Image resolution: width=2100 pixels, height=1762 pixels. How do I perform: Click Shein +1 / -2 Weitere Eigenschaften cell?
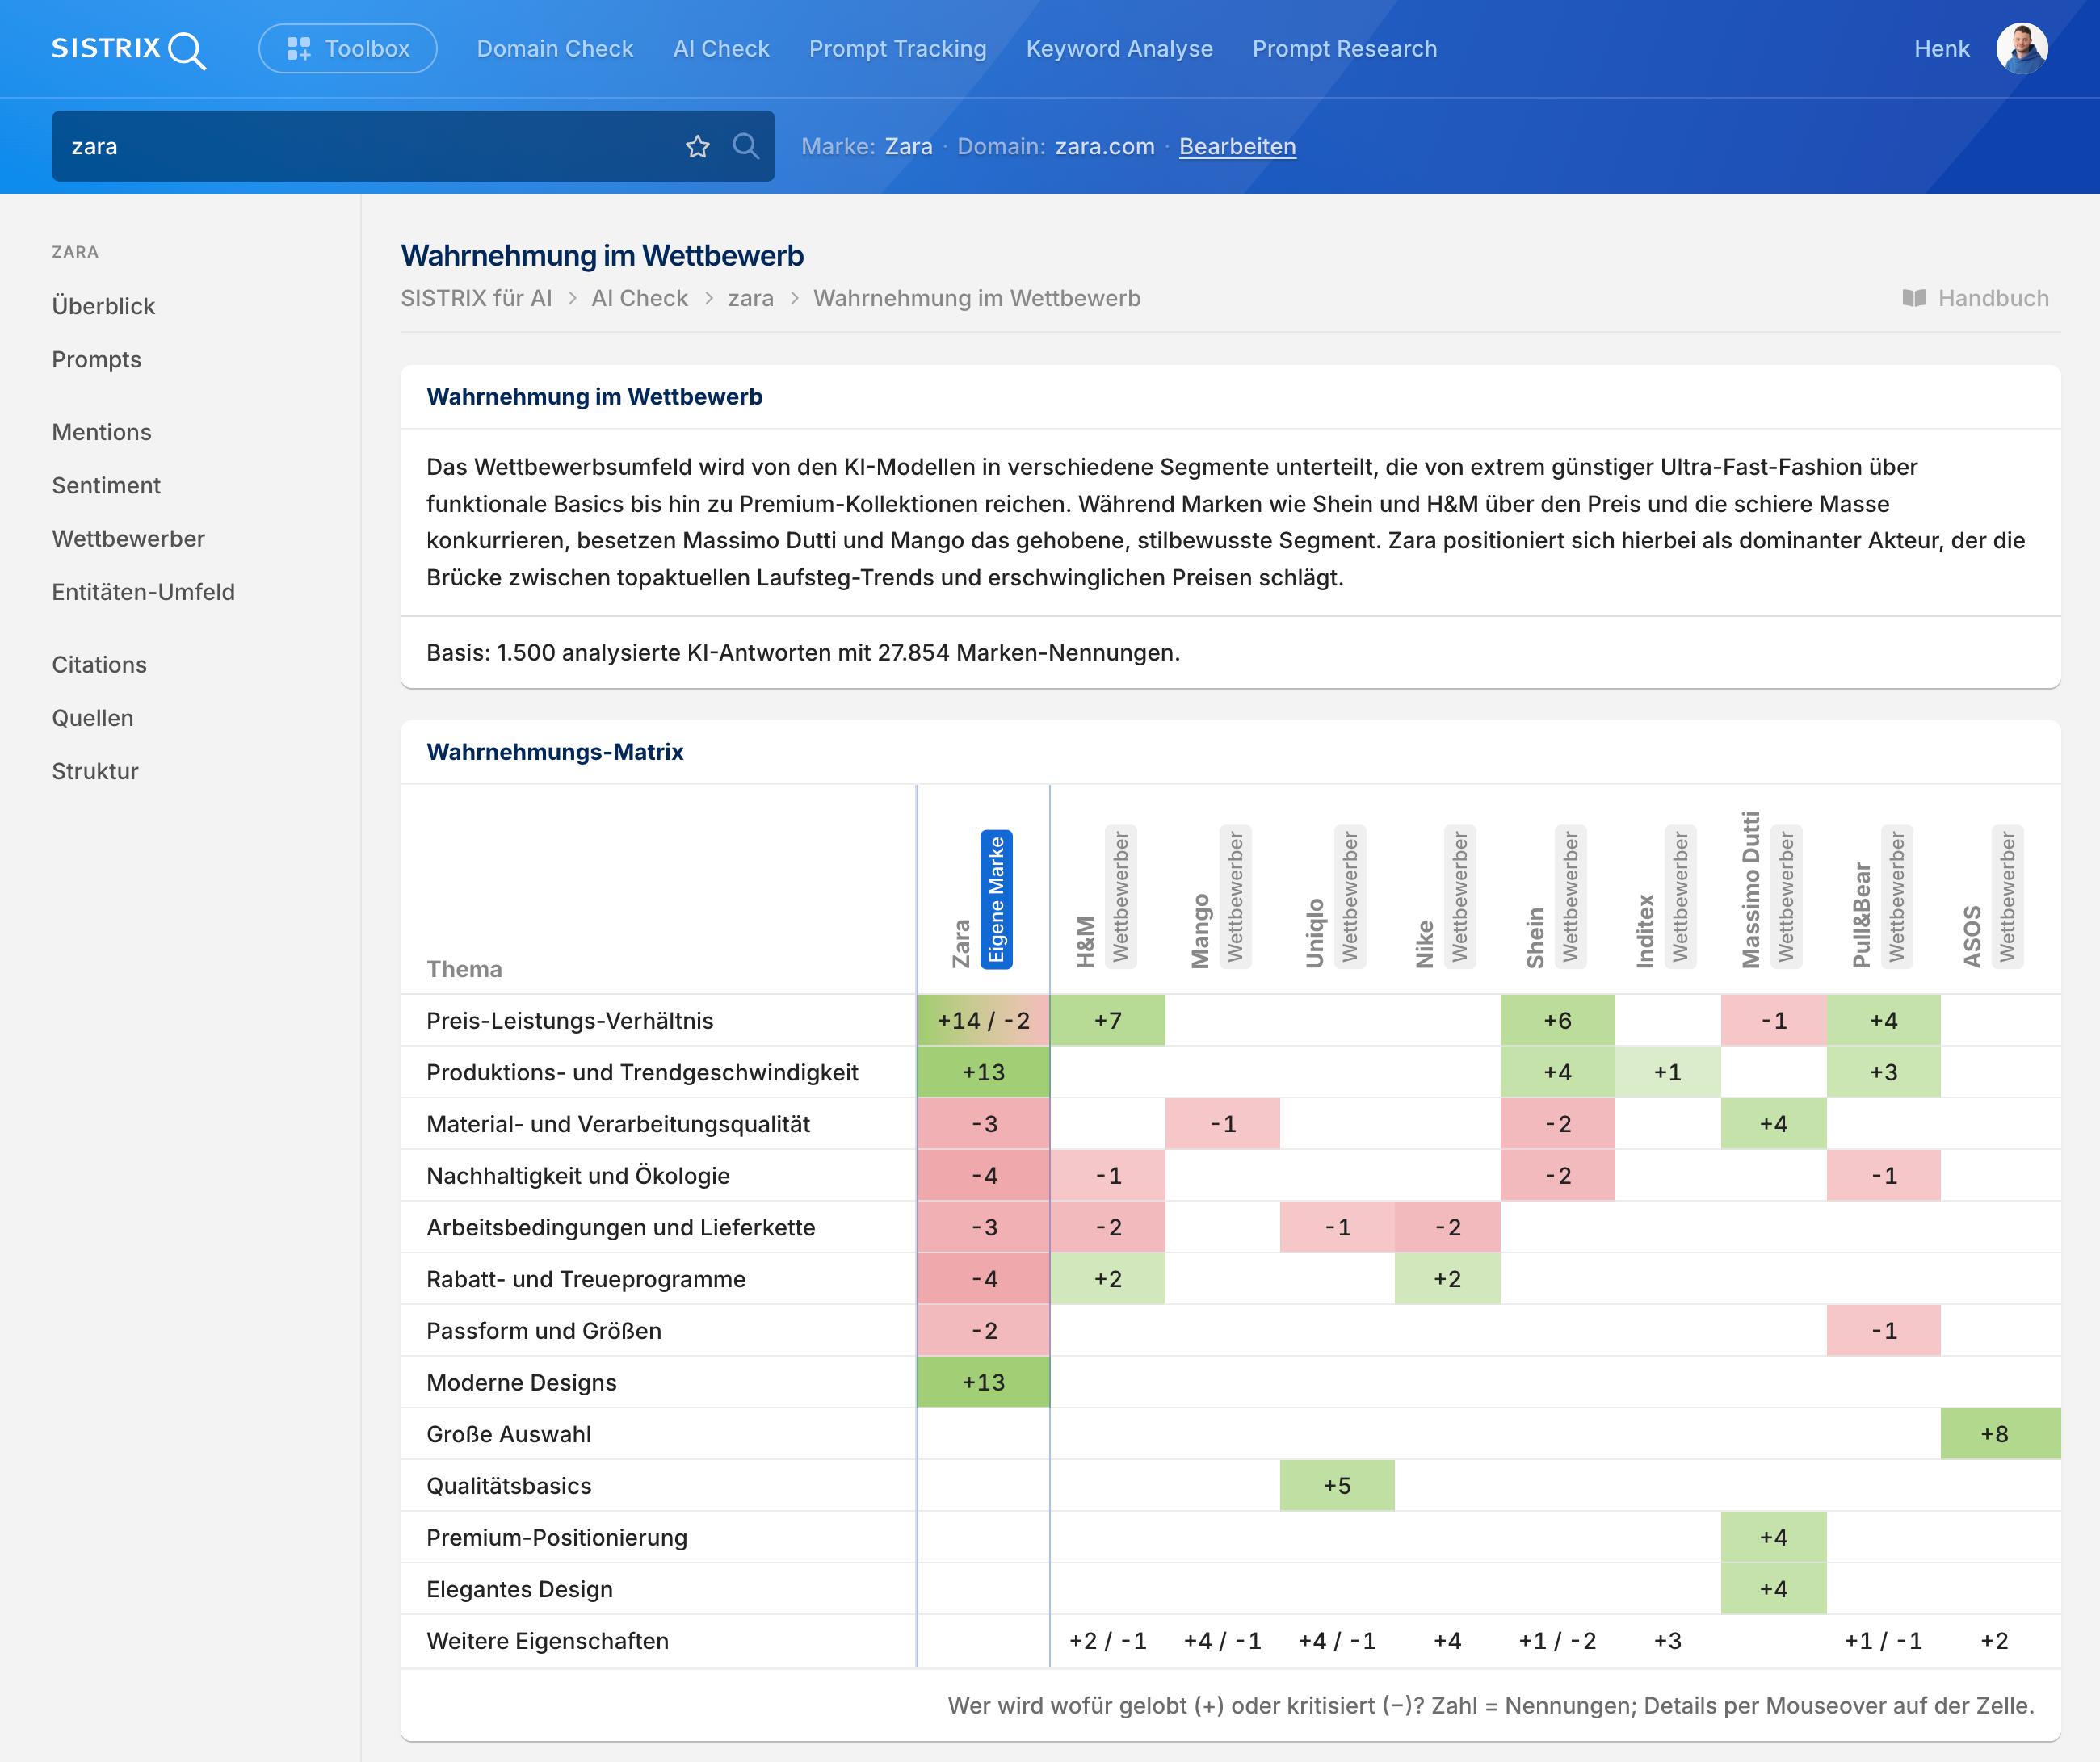point(1557,1641)
